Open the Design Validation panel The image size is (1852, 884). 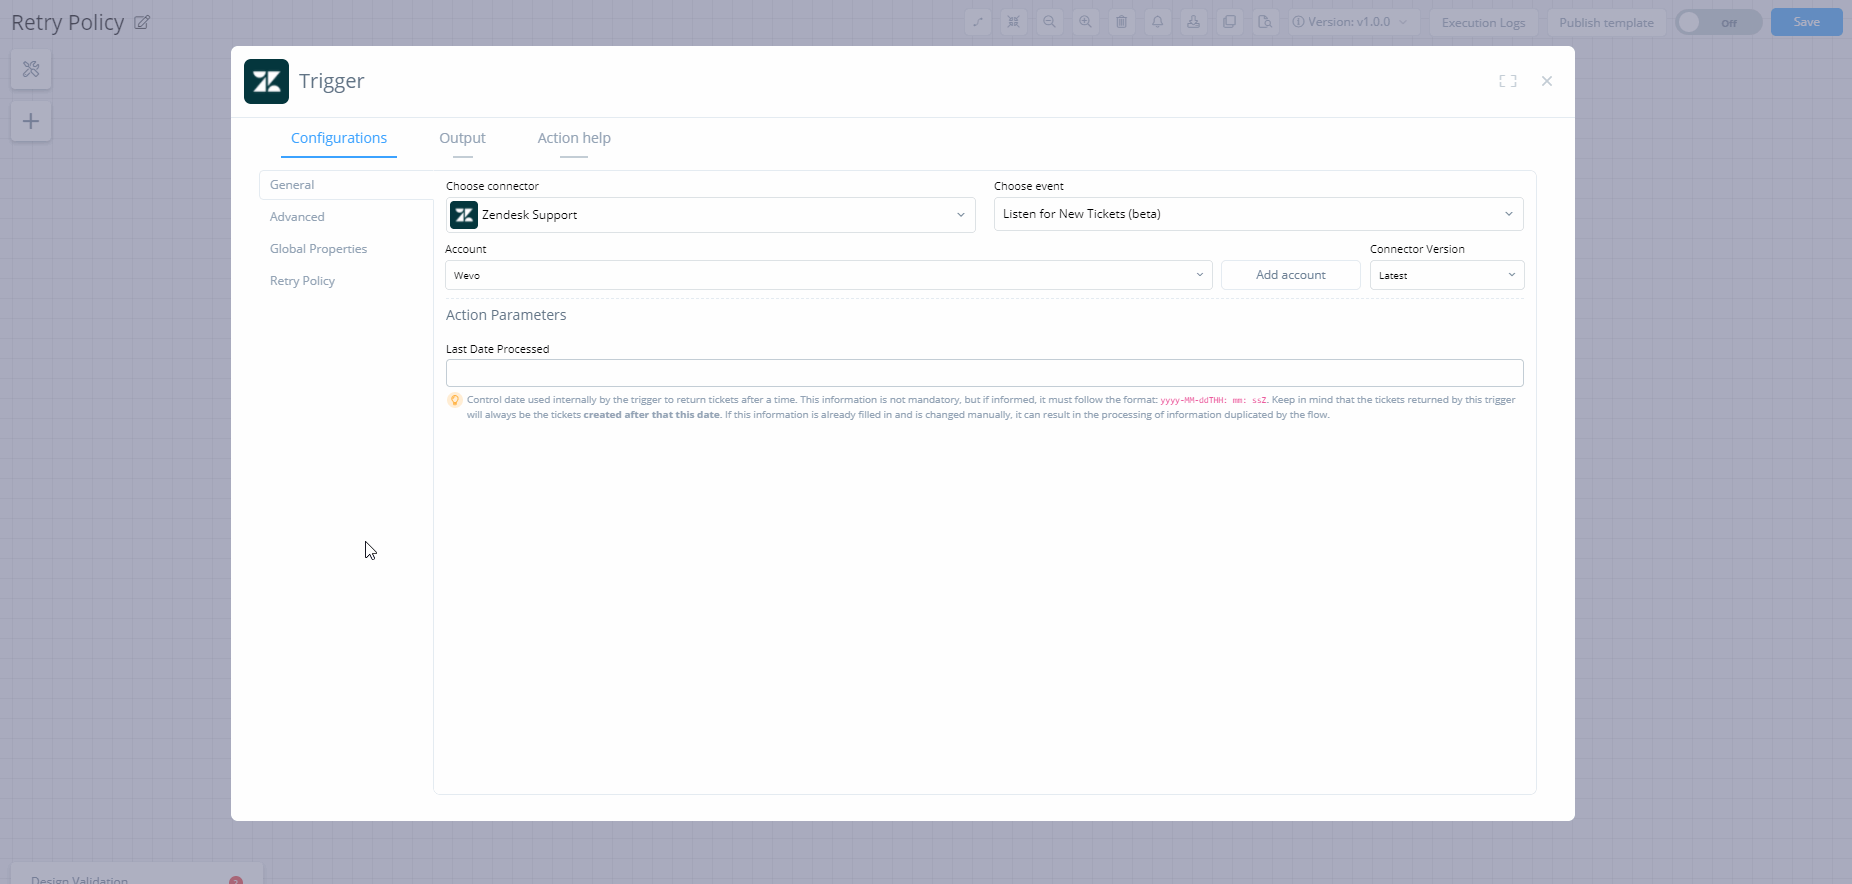(136, 874)
